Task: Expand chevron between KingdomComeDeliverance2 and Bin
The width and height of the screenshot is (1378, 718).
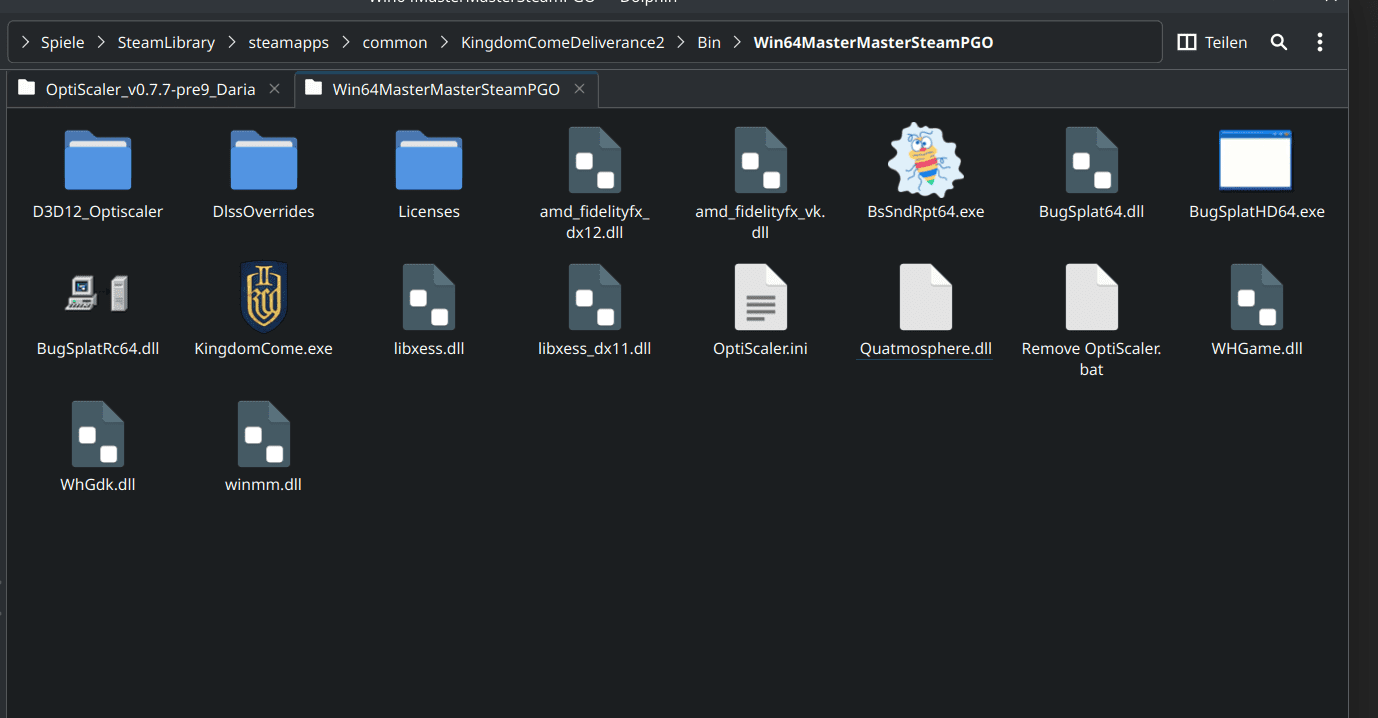Action: point(681,42)
